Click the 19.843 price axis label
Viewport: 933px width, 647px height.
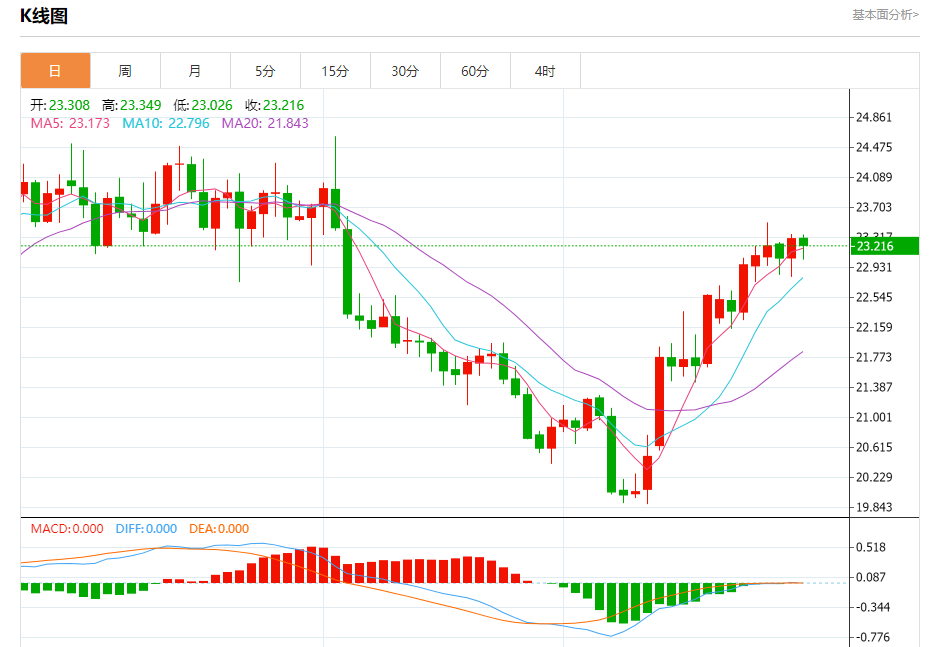874,507
